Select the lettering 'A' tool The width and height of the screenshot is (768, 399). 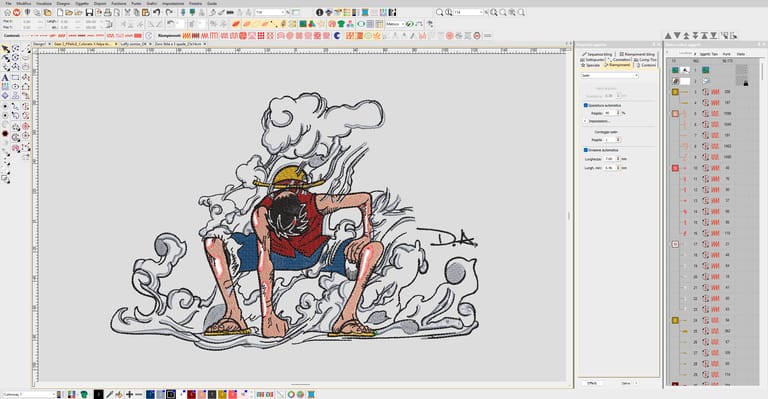(x=5, y=77)
